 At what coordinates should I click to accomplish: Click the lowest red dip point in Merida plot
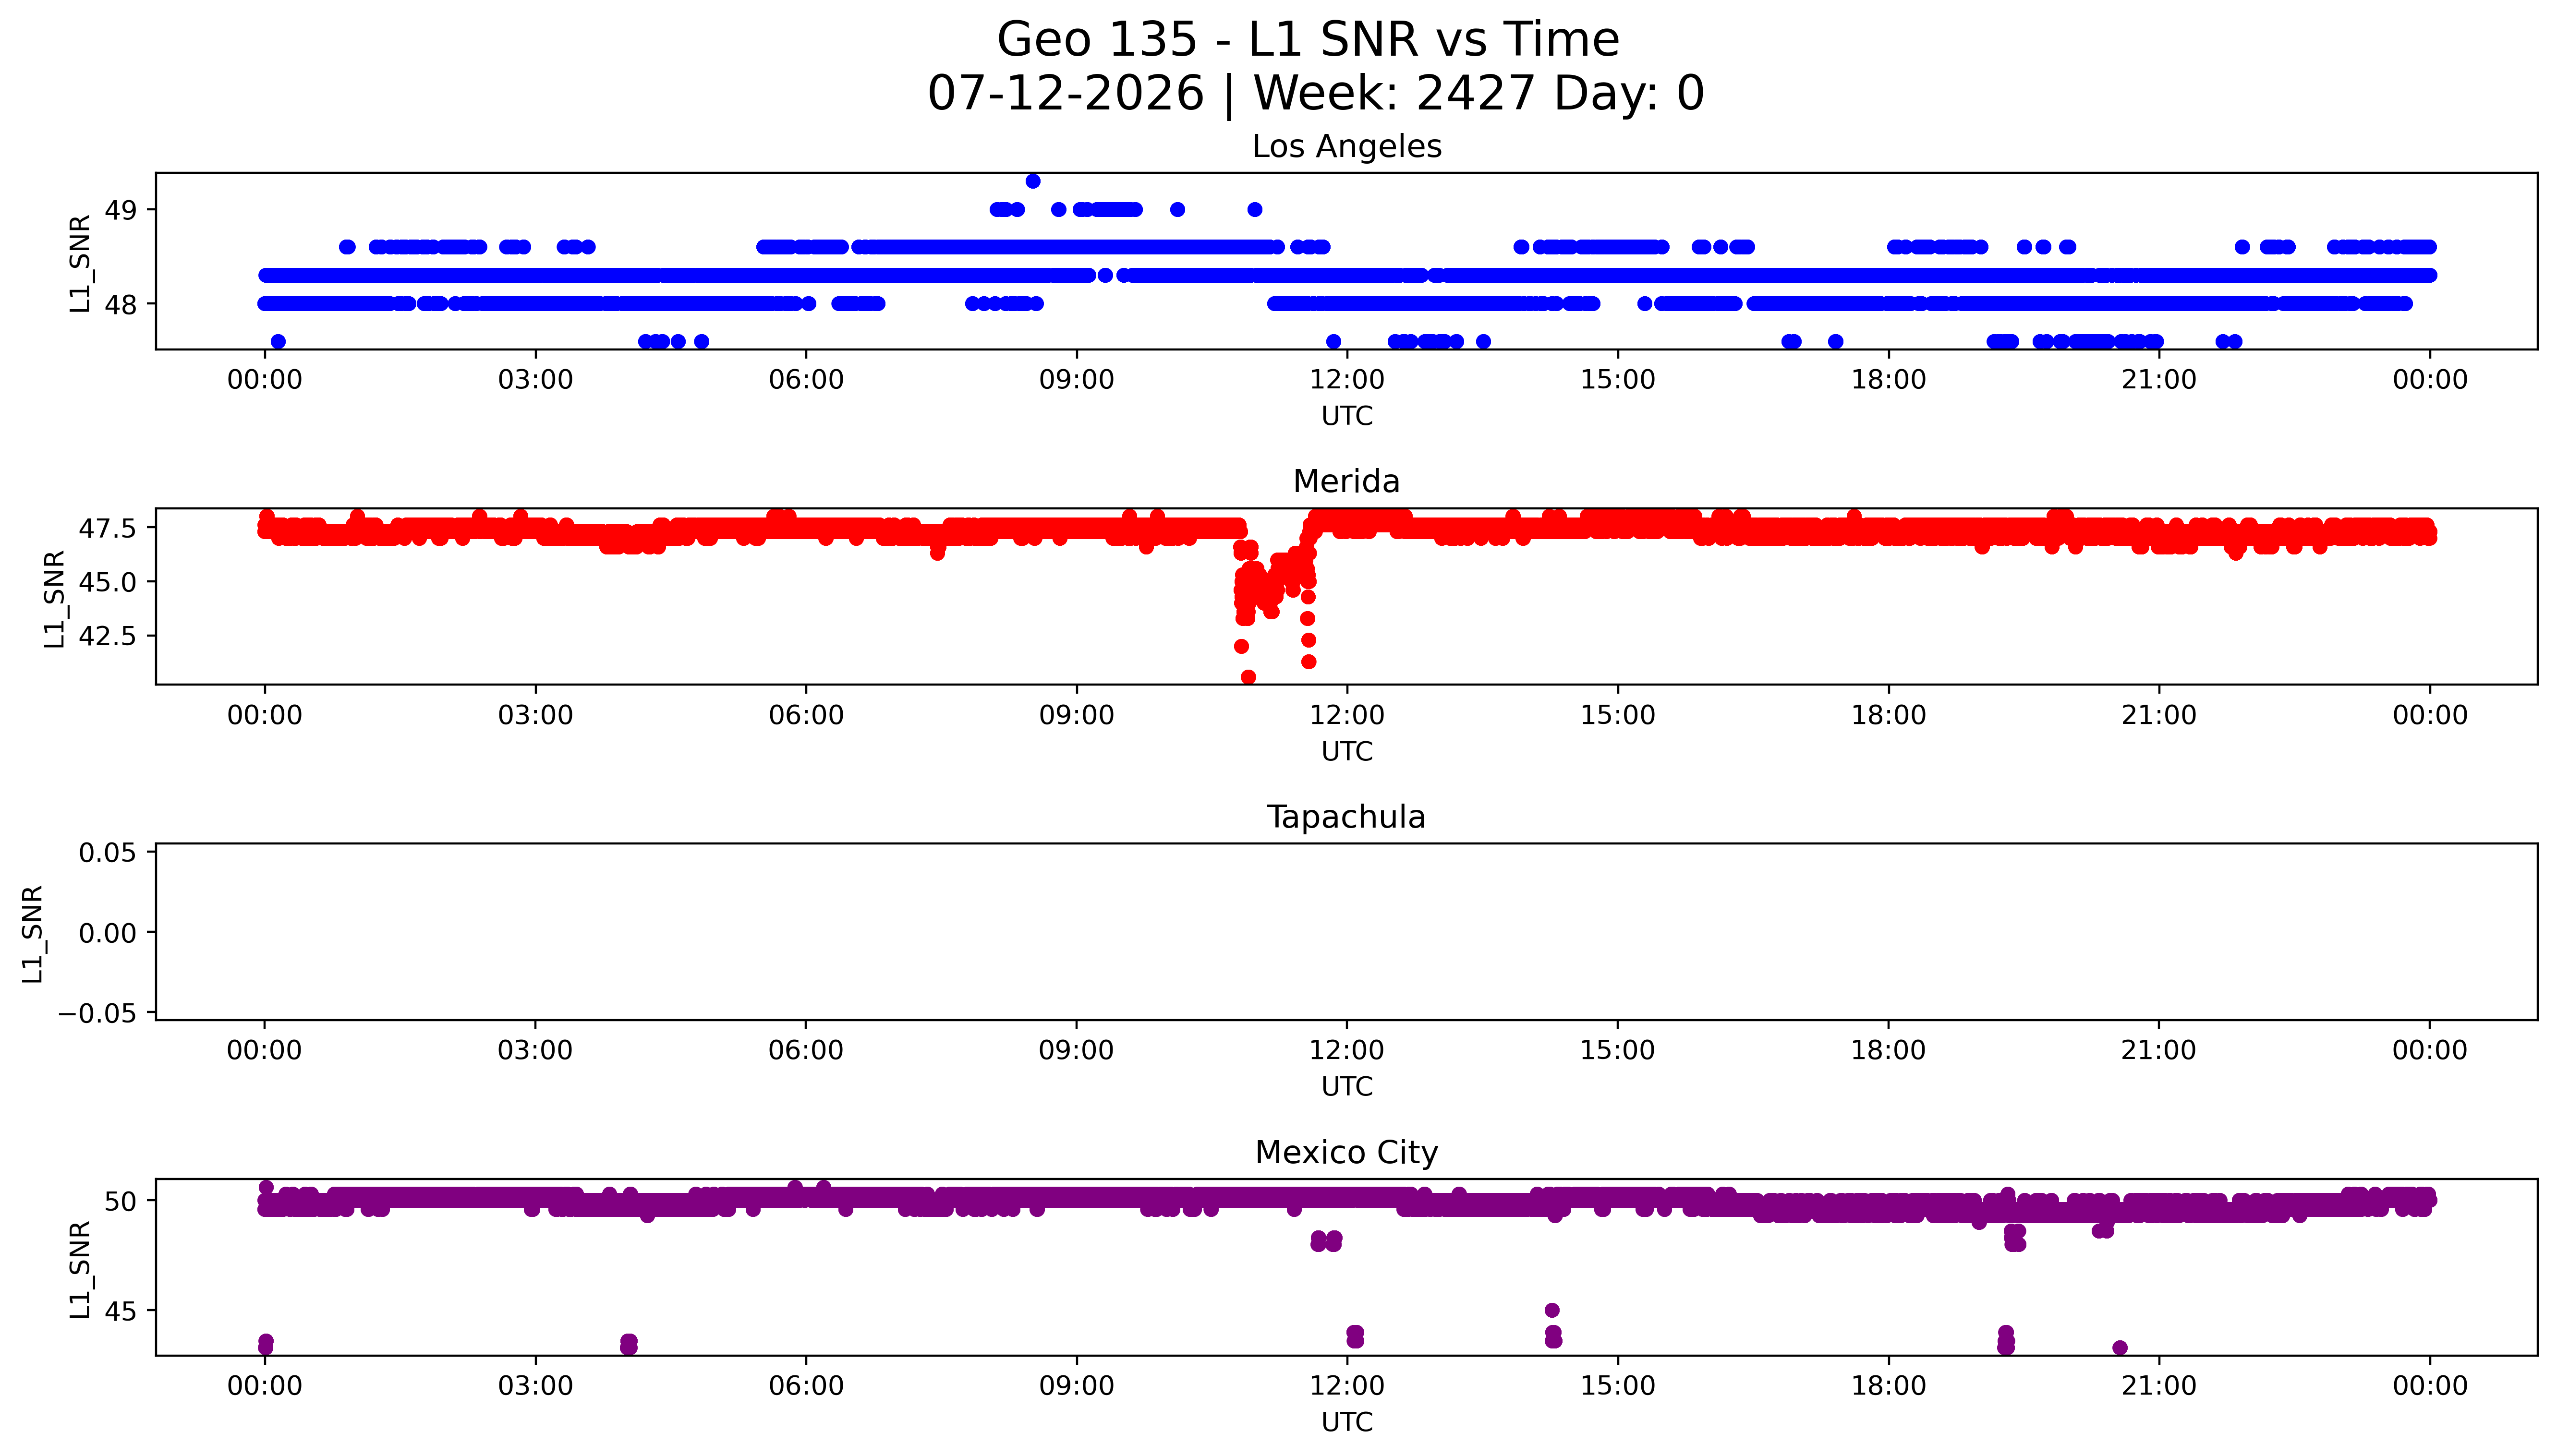click(1248, 677)
